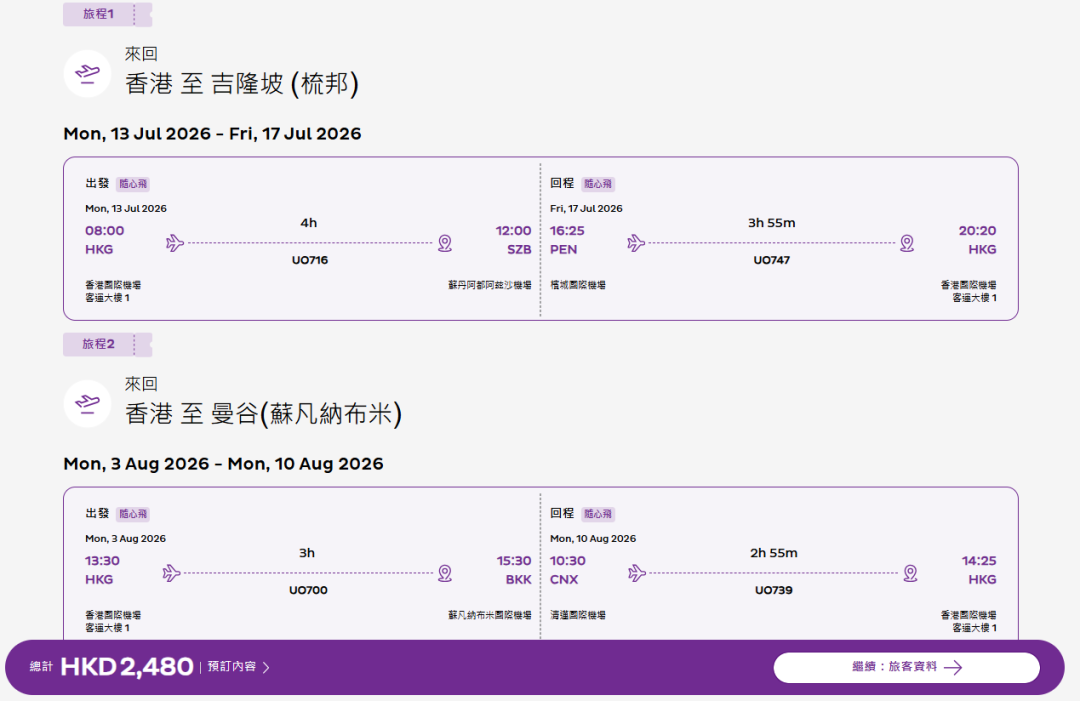Click the 隨心飛 tag on Aug 3 departure
This screenshot has width=1080, height=701.
(x=133, y=514)
